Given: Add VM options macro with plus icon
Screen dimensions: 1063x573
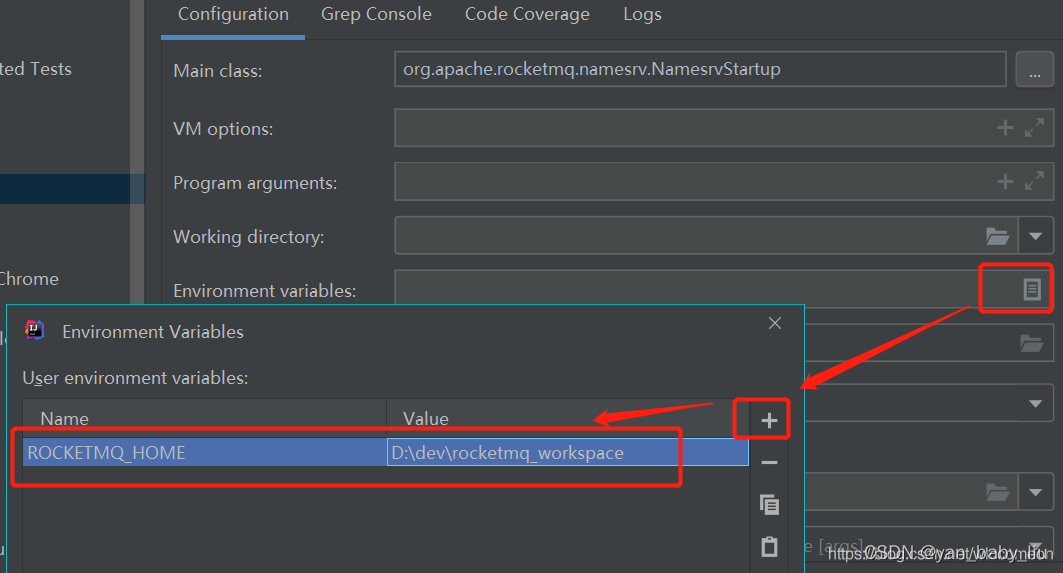Looking at the screenshot, I should click(x=1005, y=127).
